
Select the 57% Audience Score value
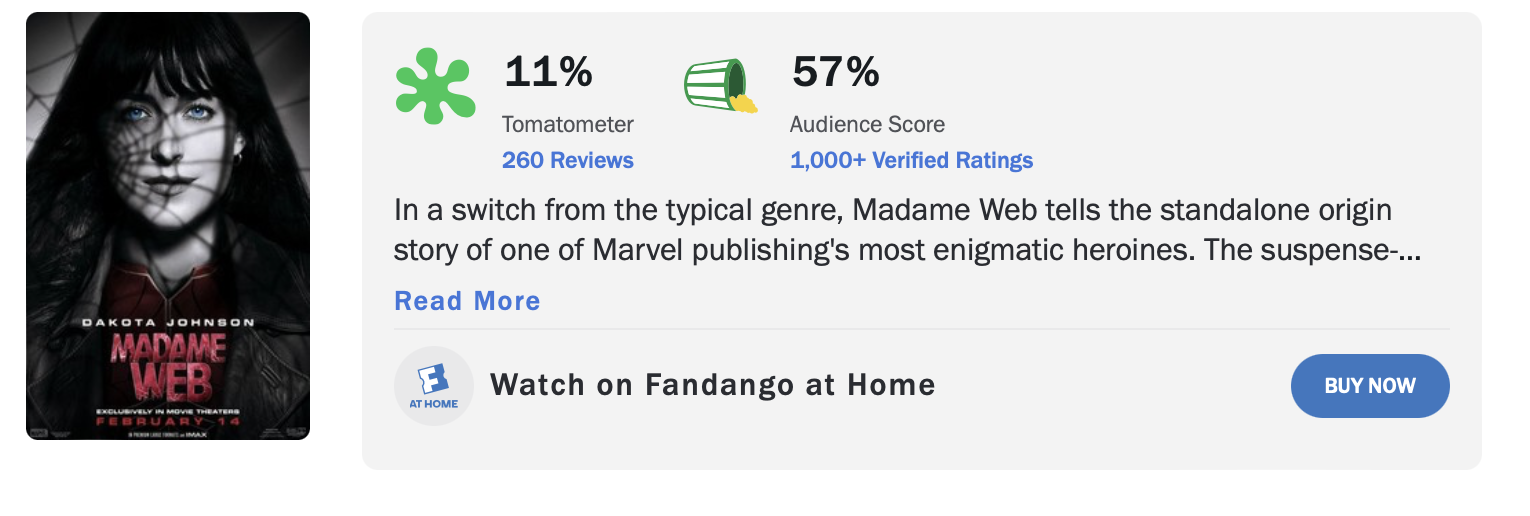[x=836, y=72]
